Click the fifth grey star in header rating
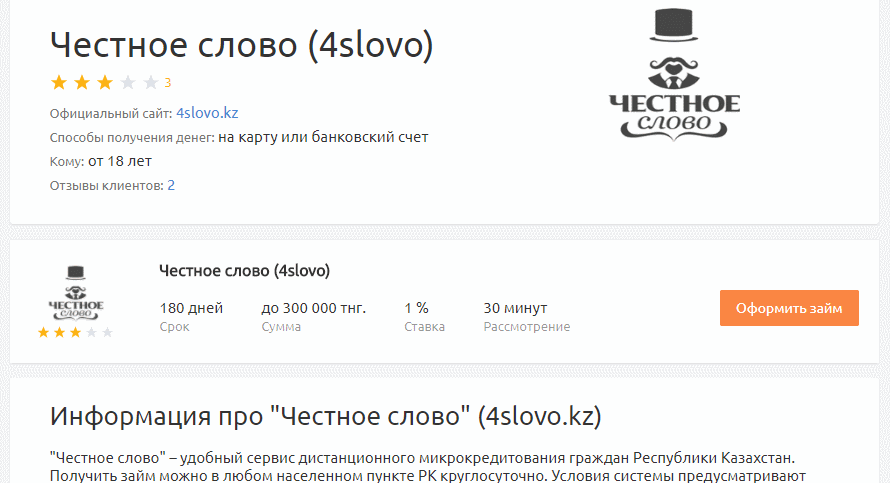 pyautogui.click(x=151, y=83)
